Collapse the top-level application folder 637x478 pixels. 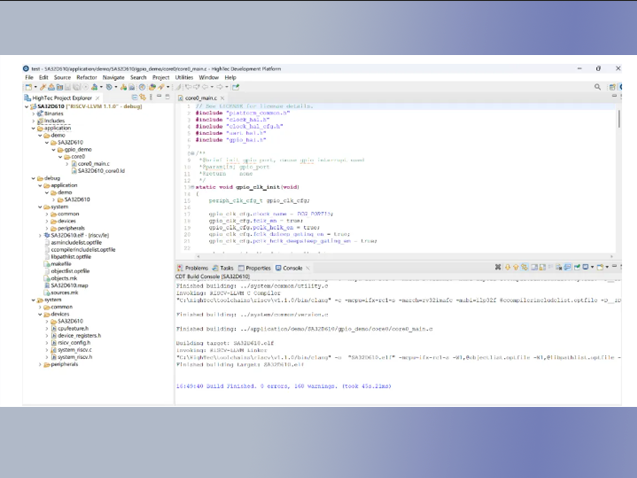point(34,128)
